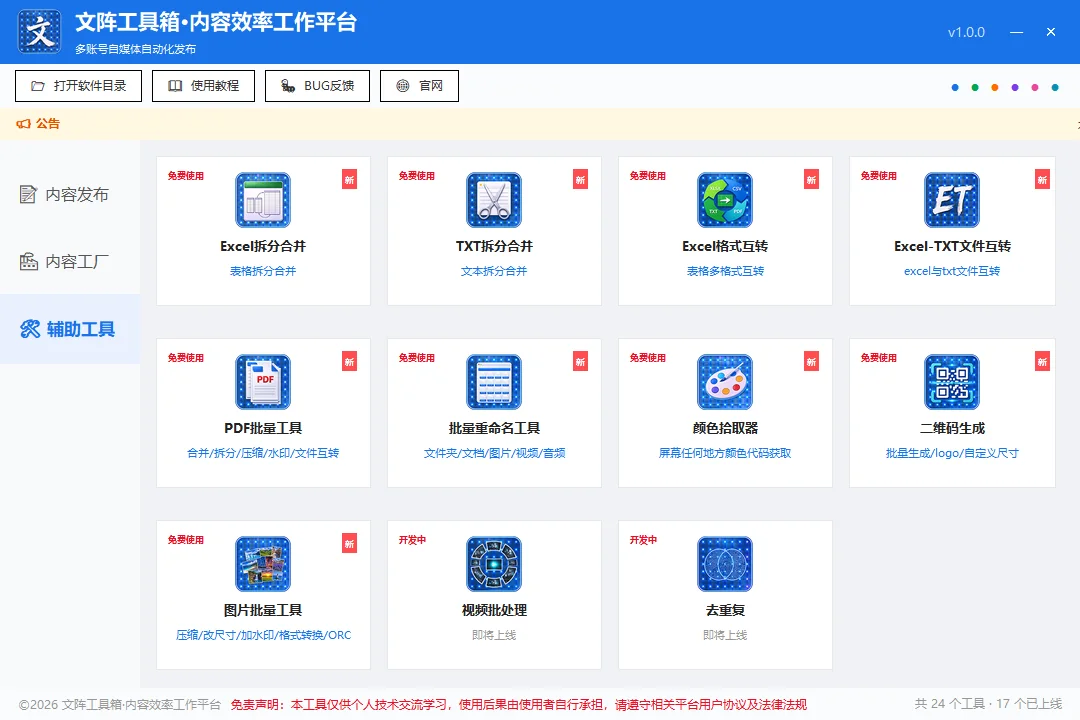Click the 颜色拾取器 title text
Screen dimensions: 1080x720
pos(725,428)
